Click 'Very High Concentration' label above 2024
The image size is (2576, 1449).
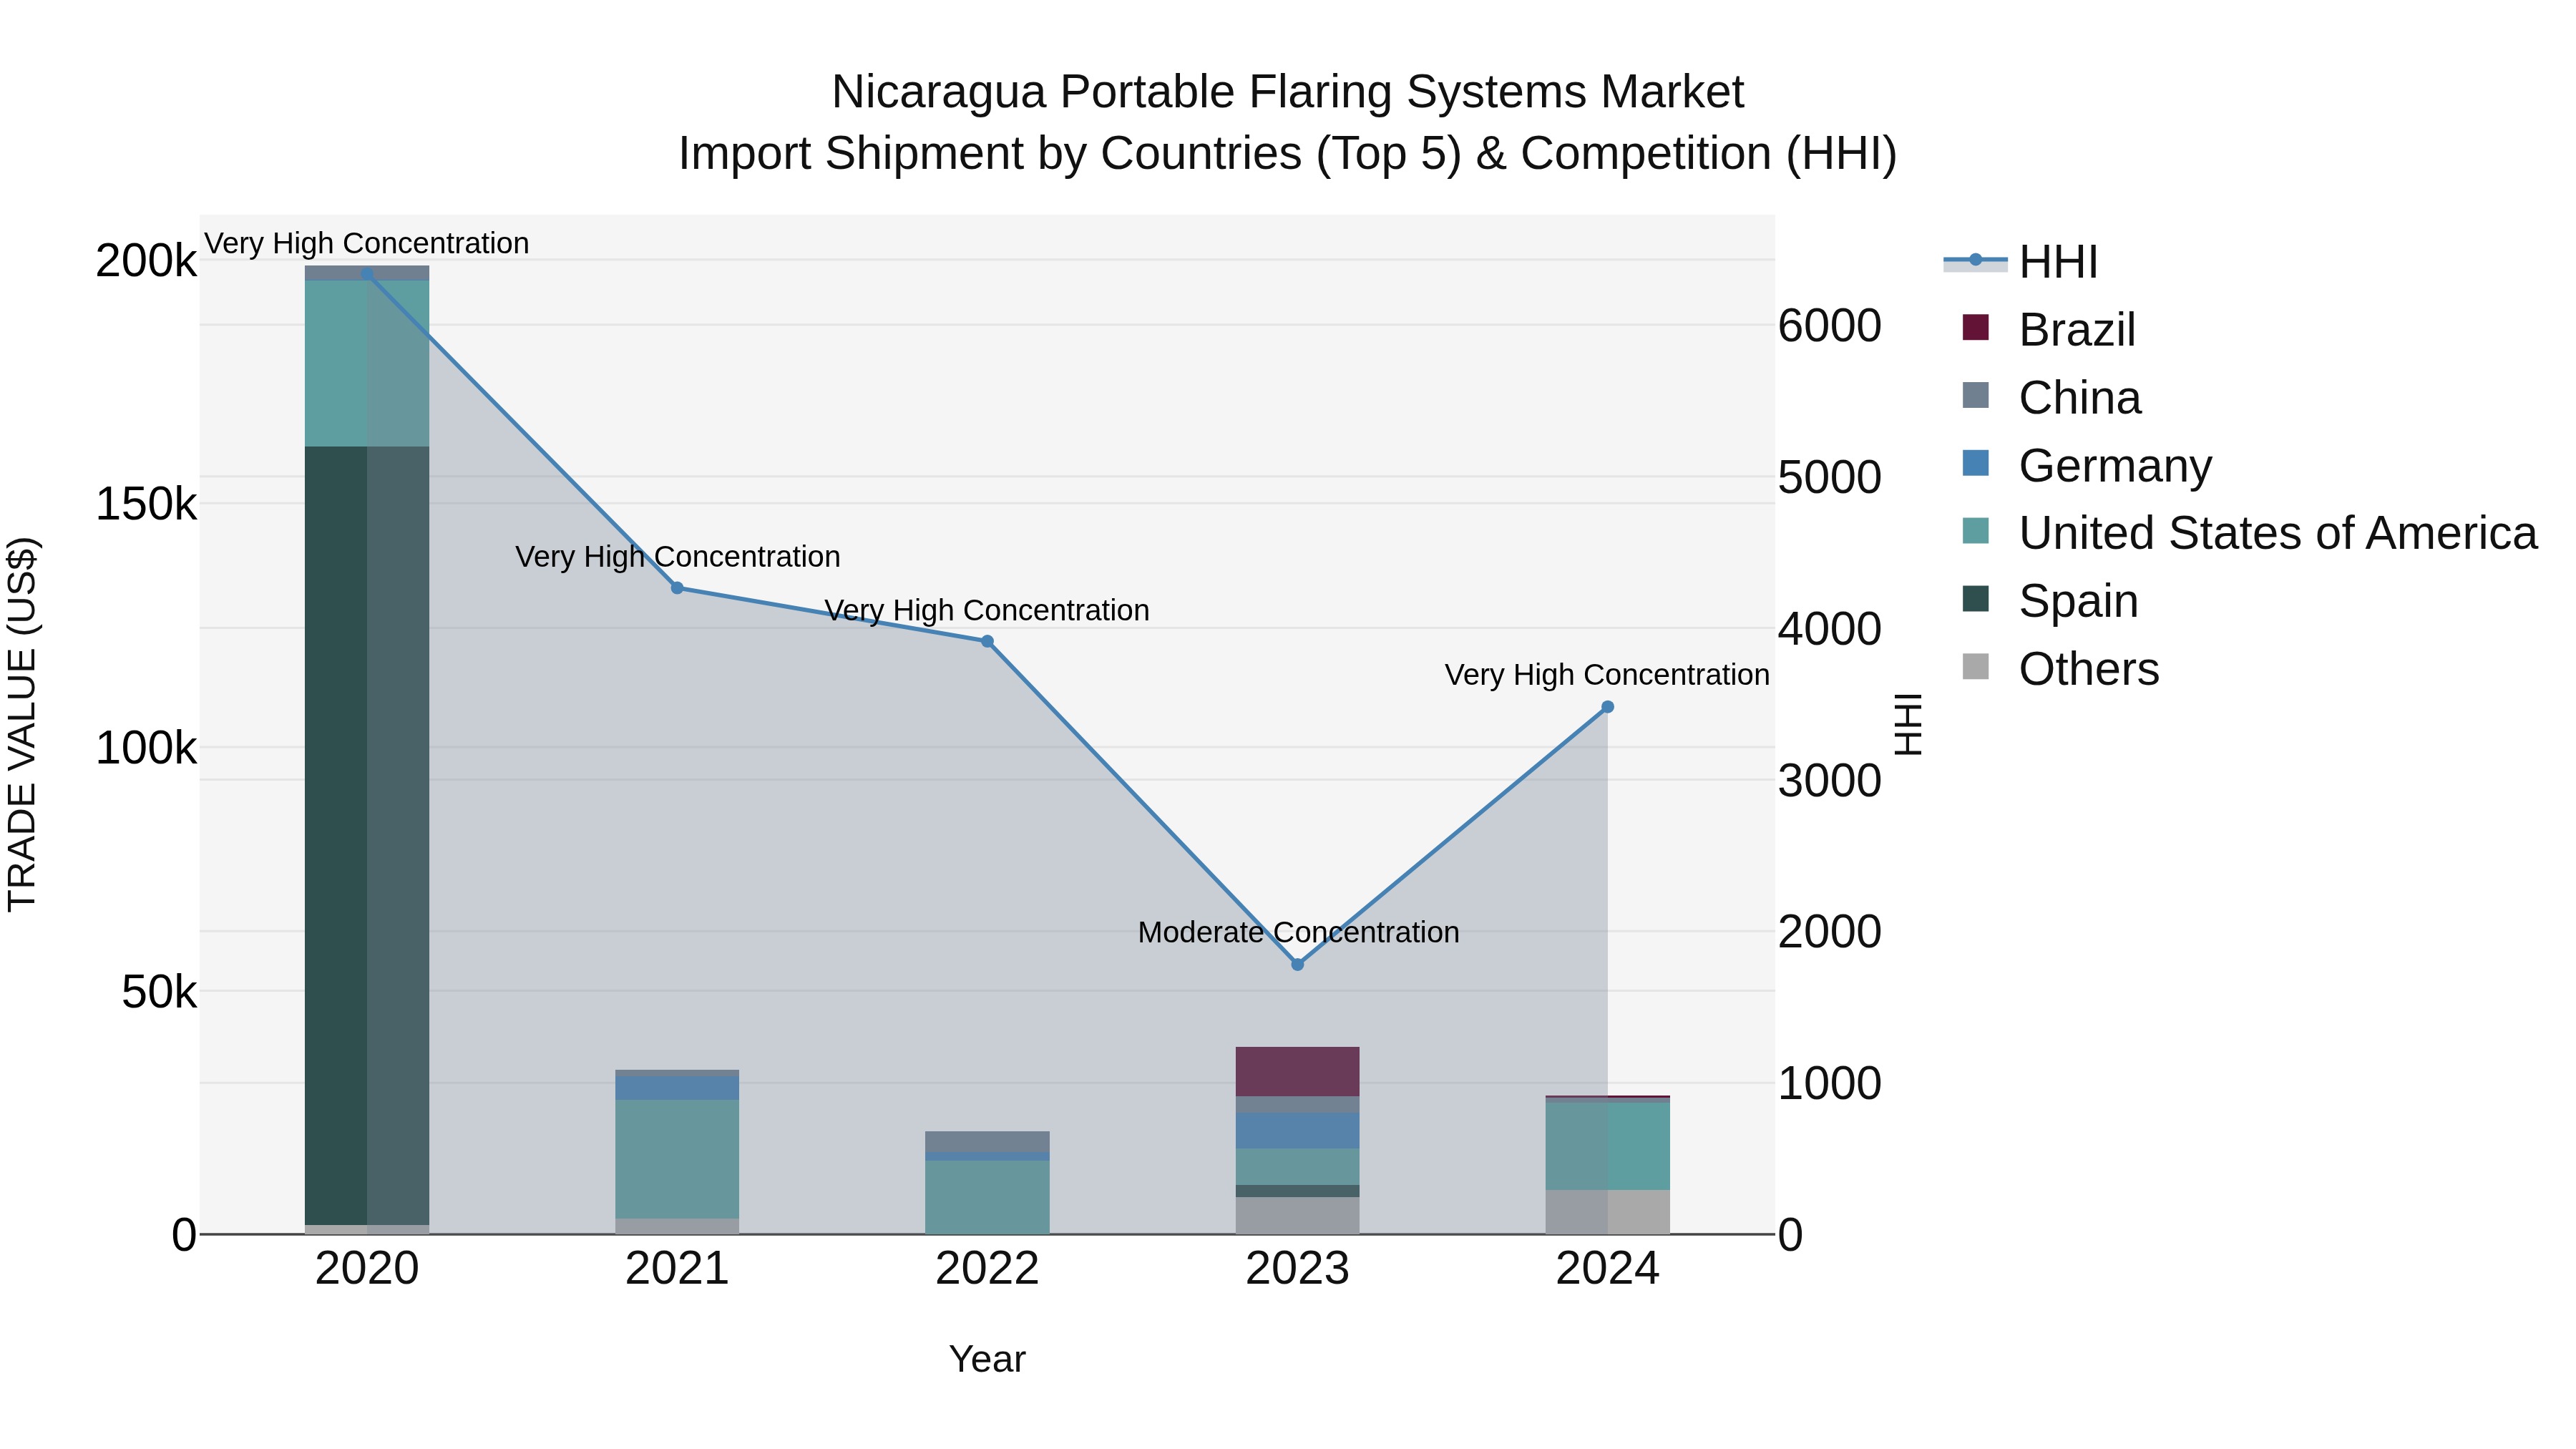pos(1607,675)
